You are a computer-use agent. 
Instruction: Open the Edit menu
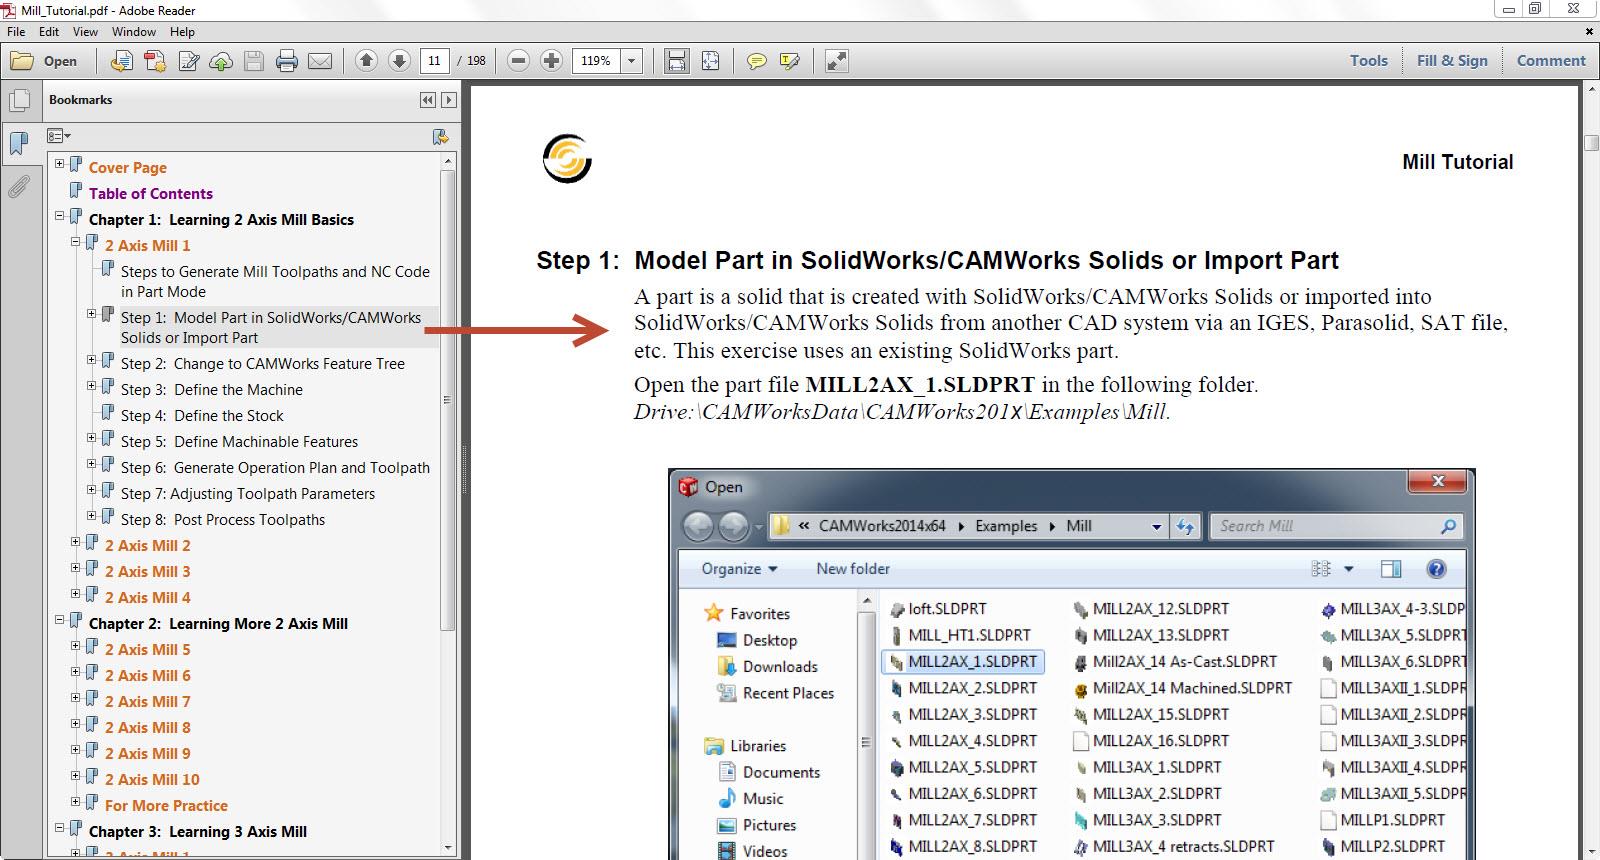[49, 32]
